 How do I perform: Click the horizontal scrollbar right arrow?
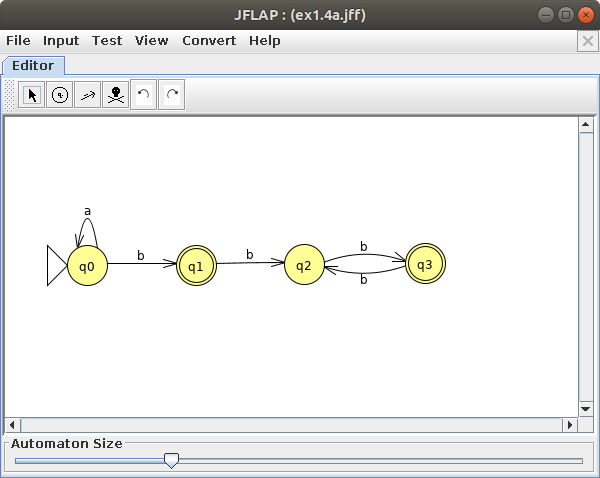pos(571,425)
